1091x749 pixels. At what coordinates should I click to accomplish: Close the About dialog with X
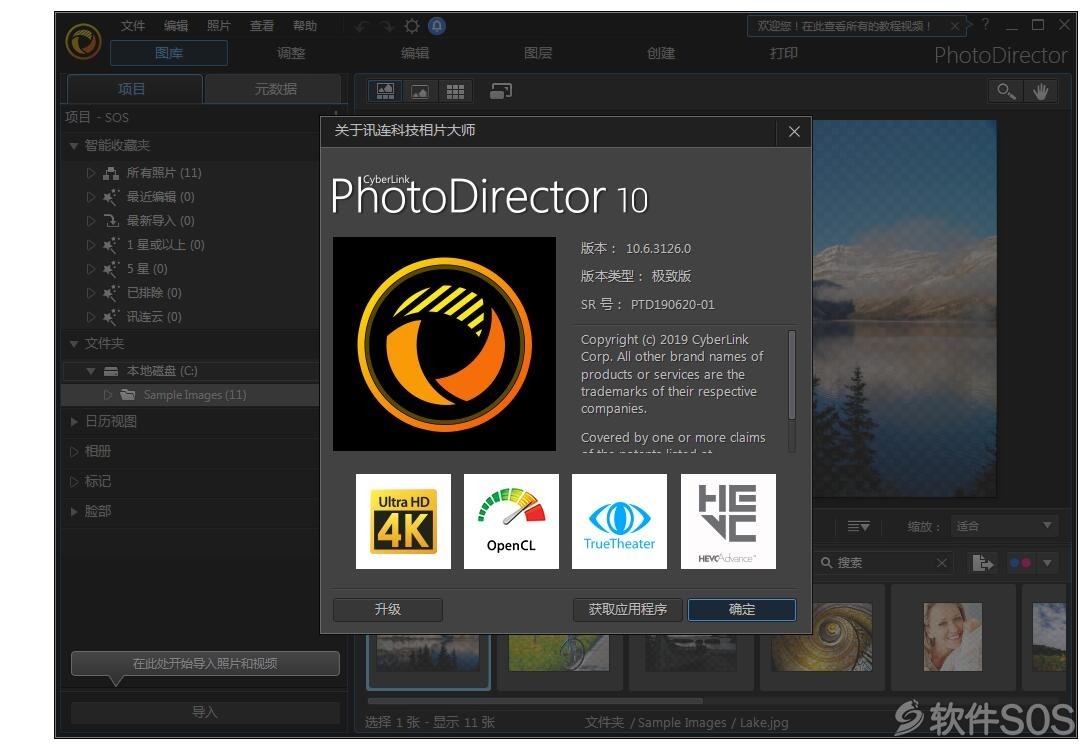(794, 132)
